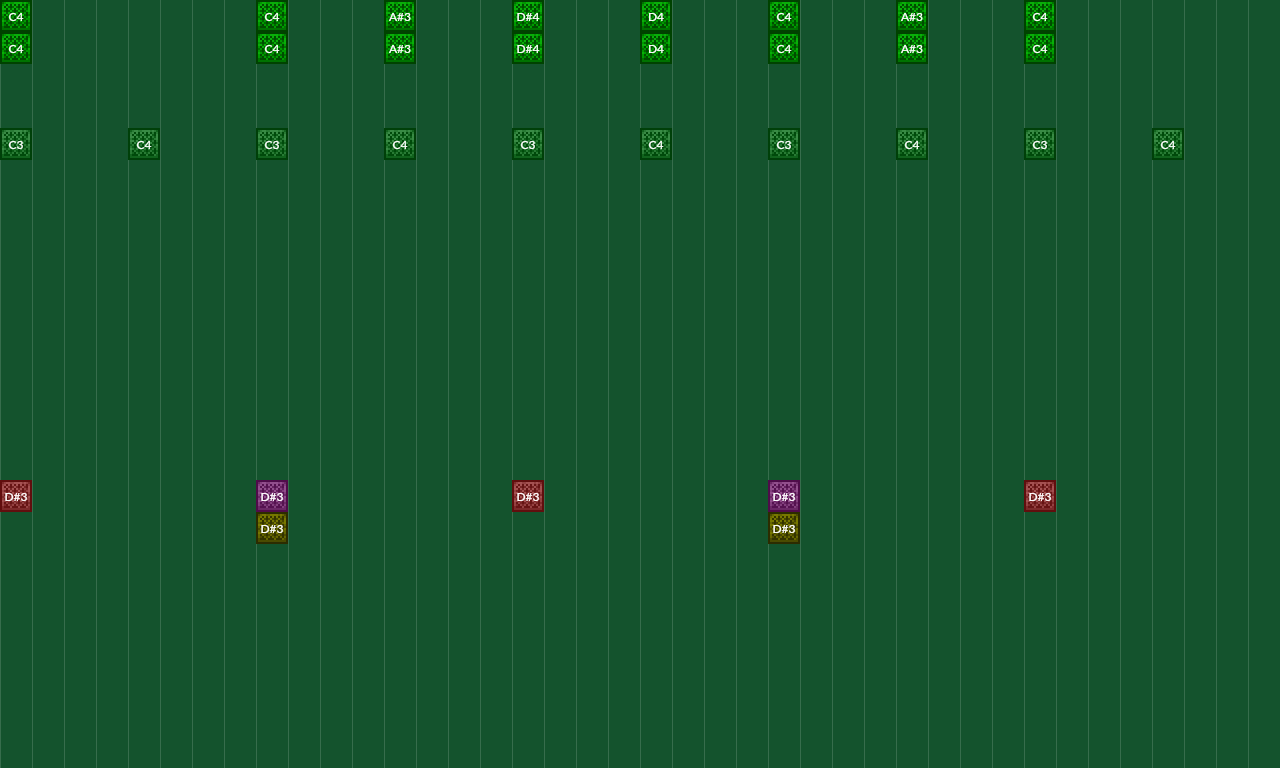Click the rightmost A#3 note in the top row
Image resolution: width=1280 pixels, height=768 pixels.
point(911,16)
